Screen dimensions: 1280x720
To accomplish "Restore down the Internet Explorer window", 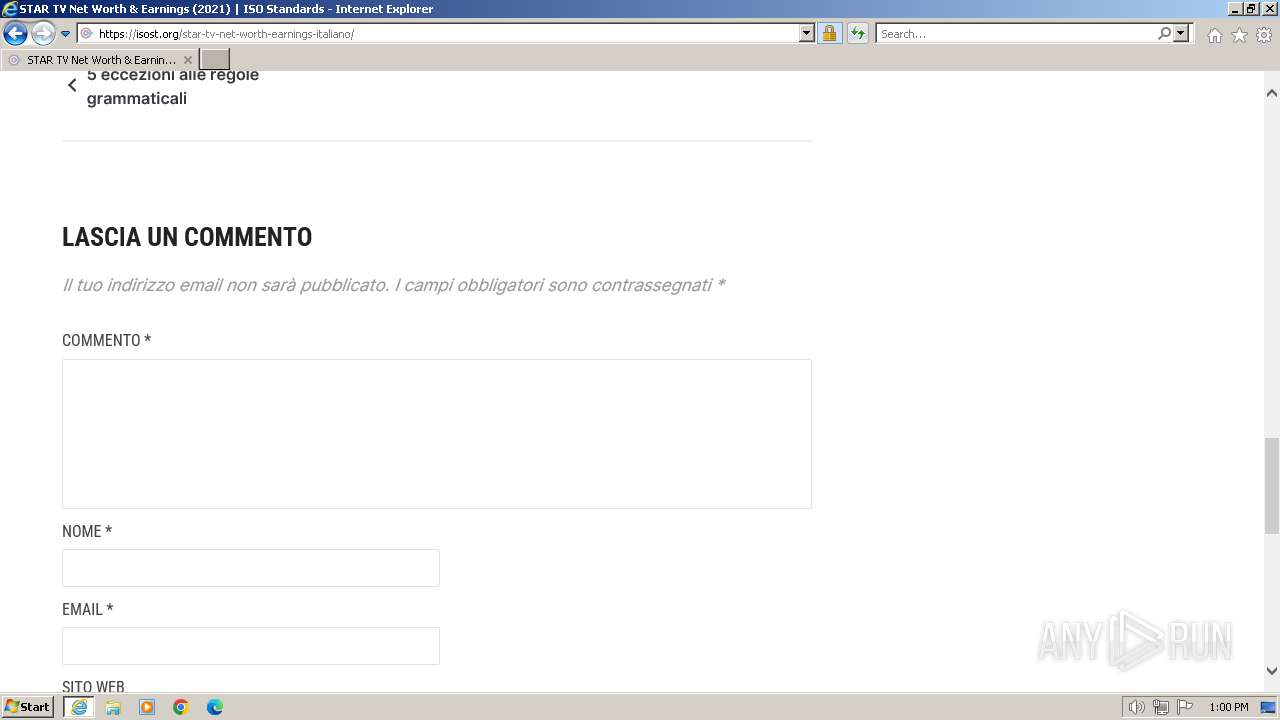I will (1252, 9).
